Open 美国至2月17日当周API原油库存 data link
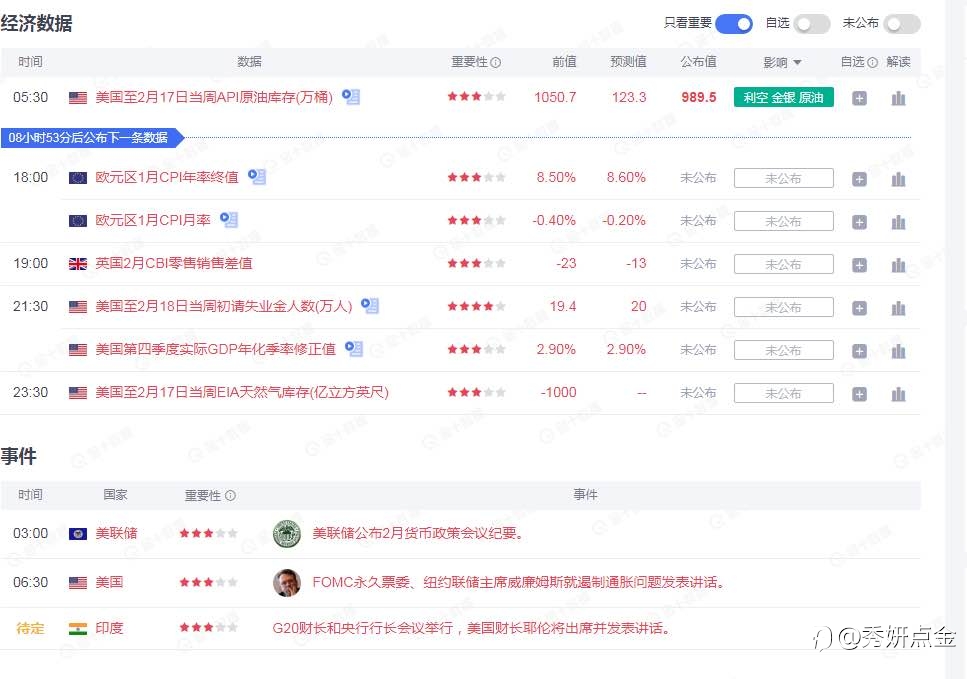 [214, 97]
